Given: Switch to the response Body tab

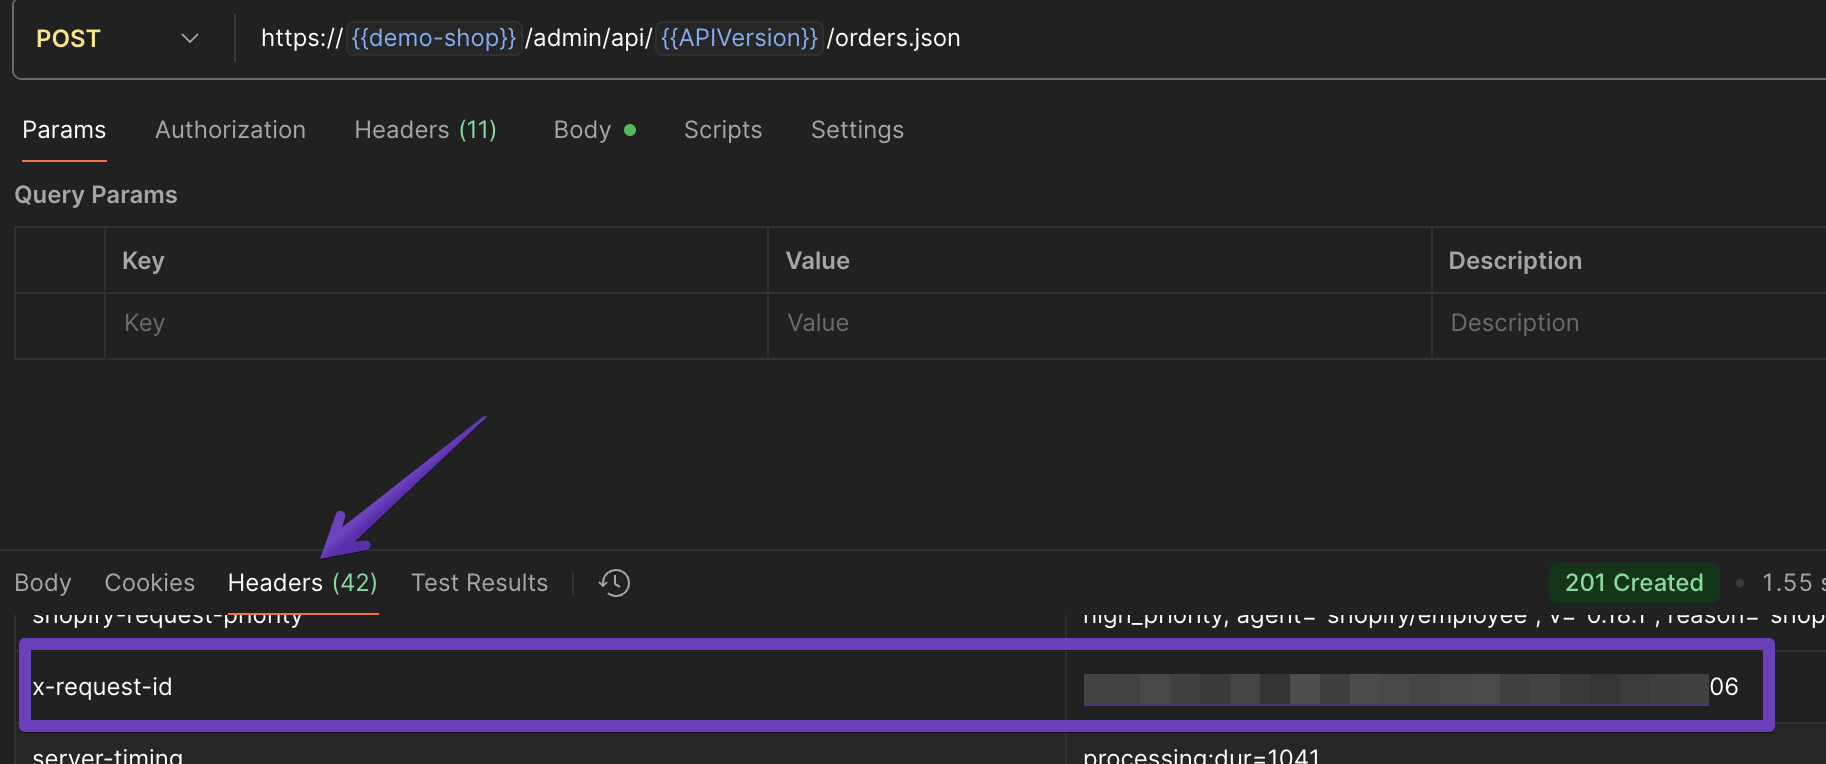Looking at the screenshot, I should click(43, 582).
